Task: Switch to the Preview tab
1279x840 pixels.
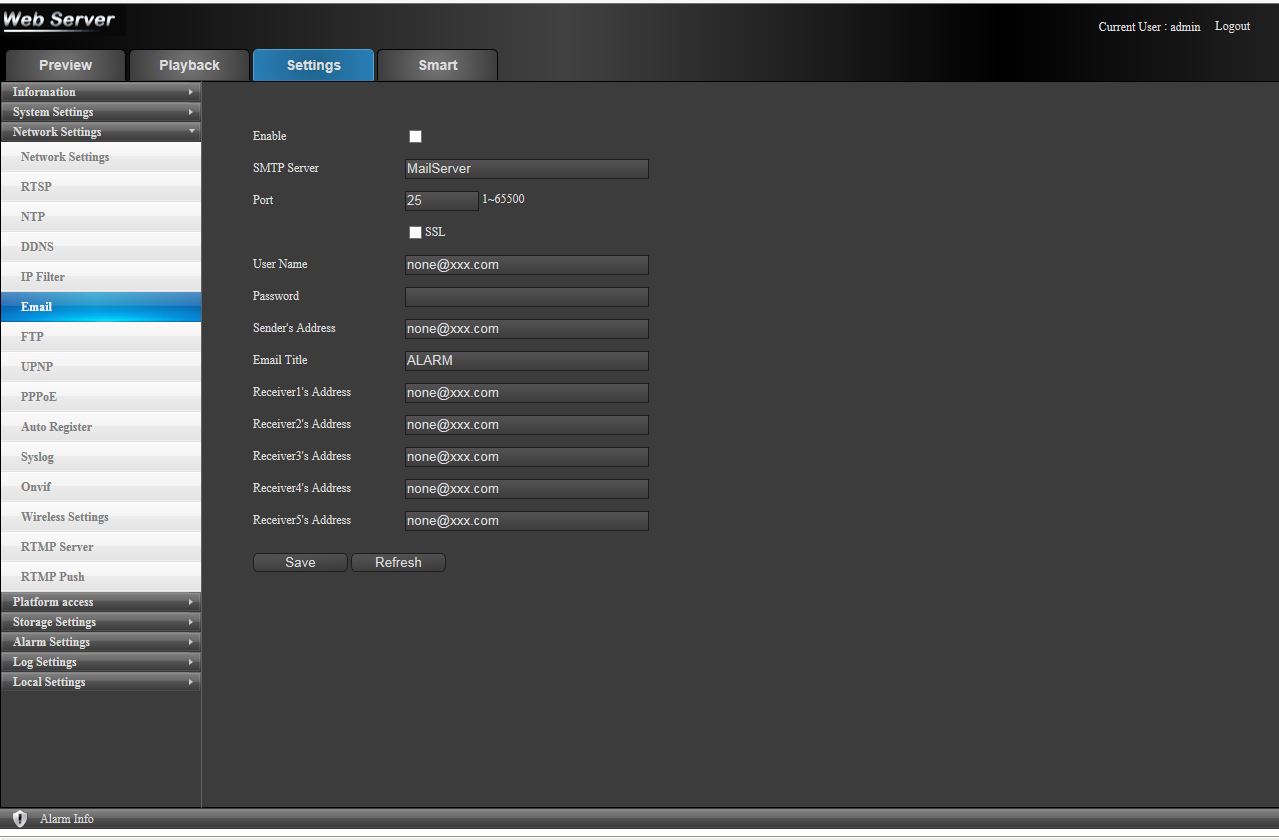Action: click(x=65, y=65)
